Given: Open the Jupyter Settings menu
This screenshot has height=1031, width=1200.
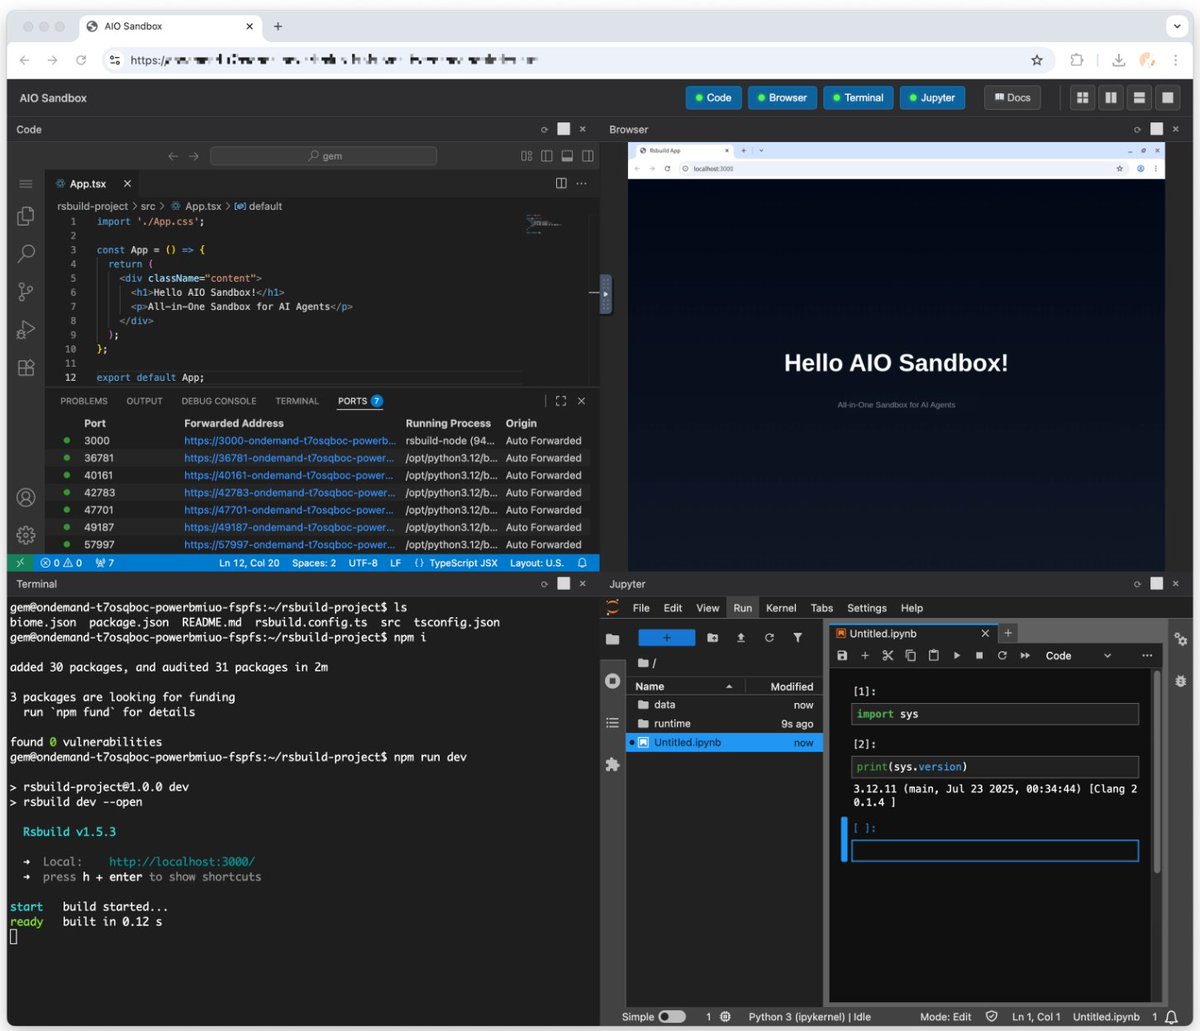Looking at the screenshot, I should click(867, 608).
